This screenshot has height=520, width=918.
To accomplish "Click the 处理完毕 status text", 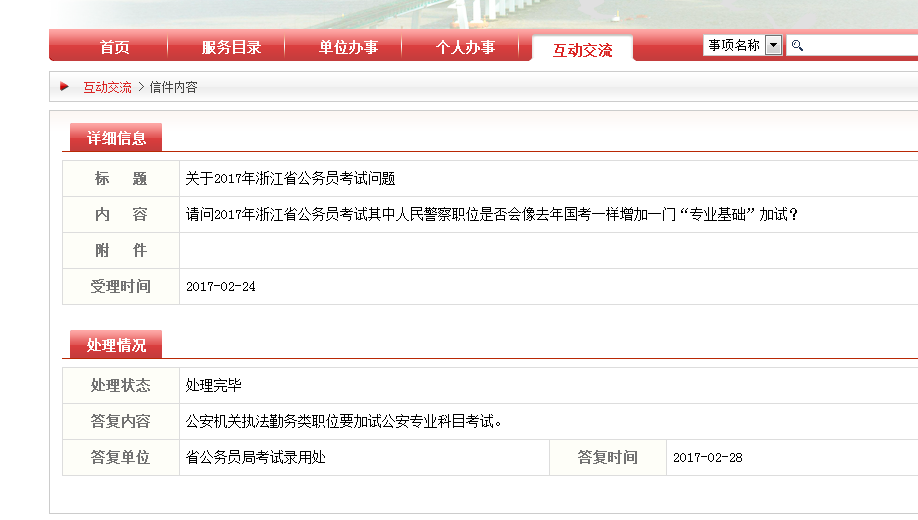I will pyautogui.click(x=213, y=386).
